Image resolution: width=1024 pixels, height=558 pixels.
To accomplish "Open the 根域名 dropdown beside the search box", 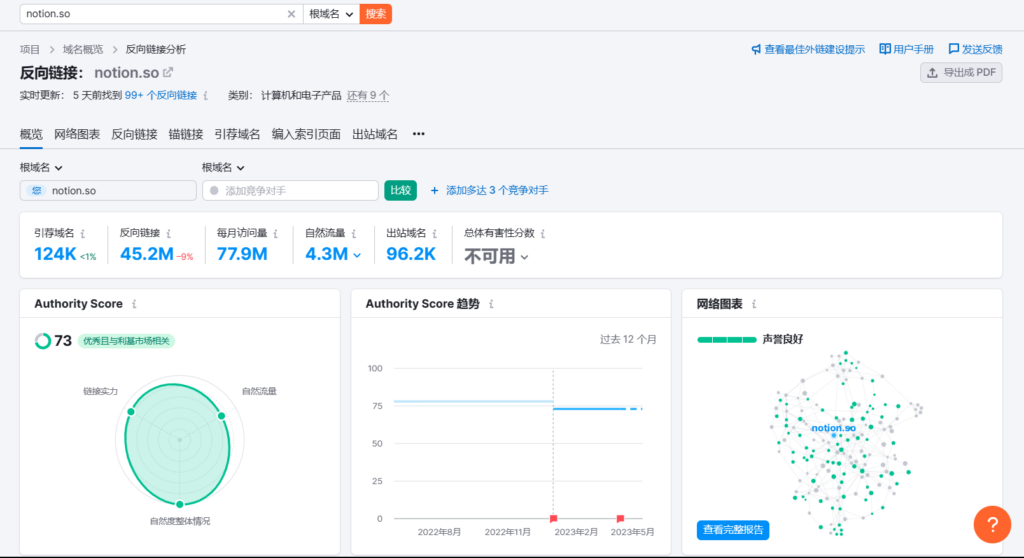I will 331,14.
